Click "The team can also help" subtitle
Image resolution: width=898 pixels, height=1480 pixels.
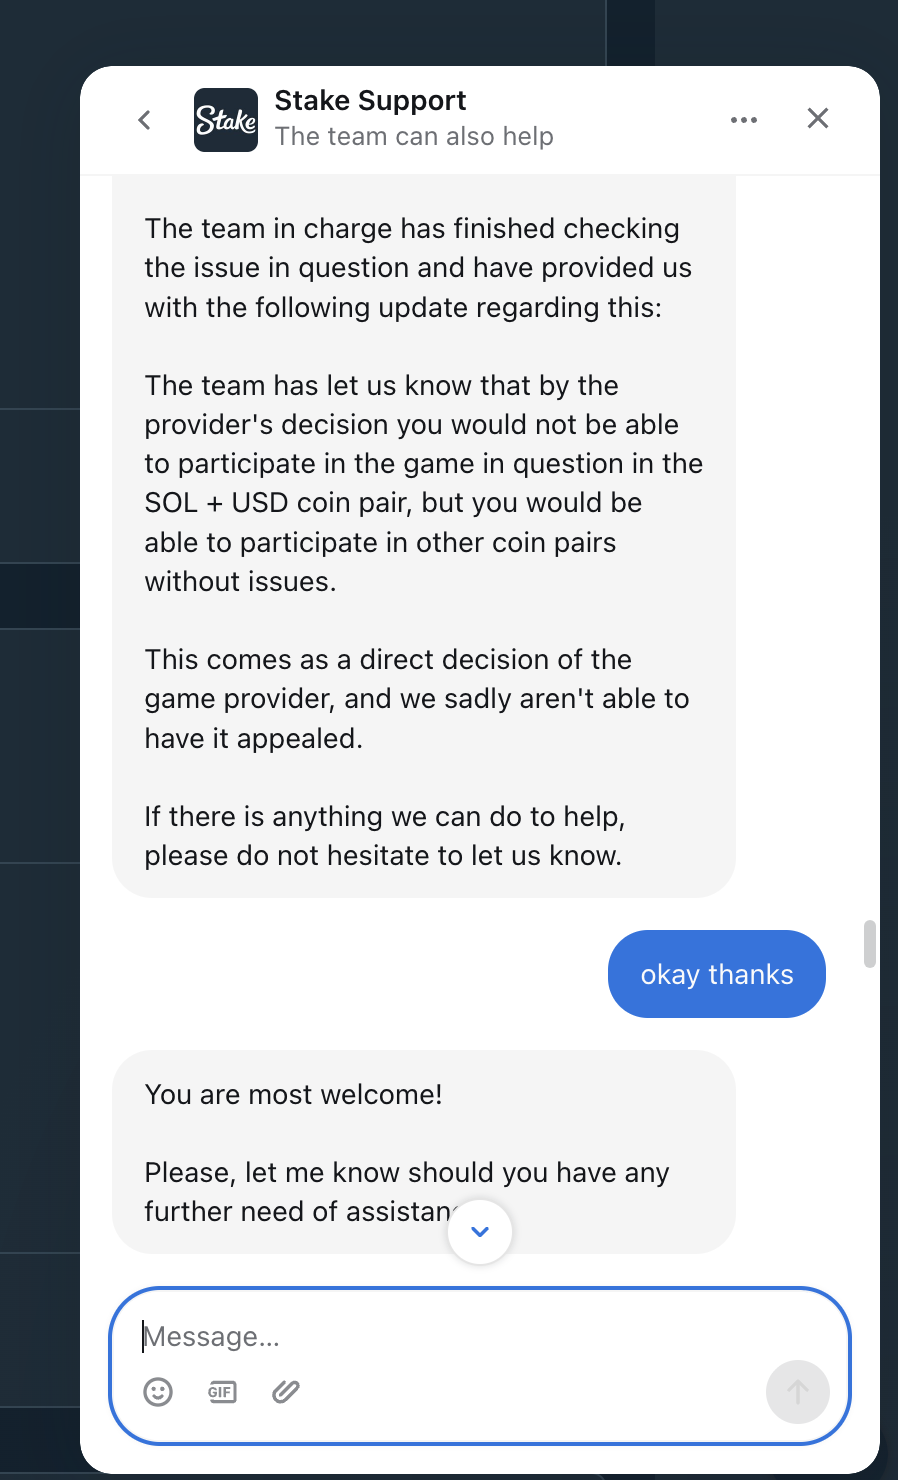click(x=414, y=136)
